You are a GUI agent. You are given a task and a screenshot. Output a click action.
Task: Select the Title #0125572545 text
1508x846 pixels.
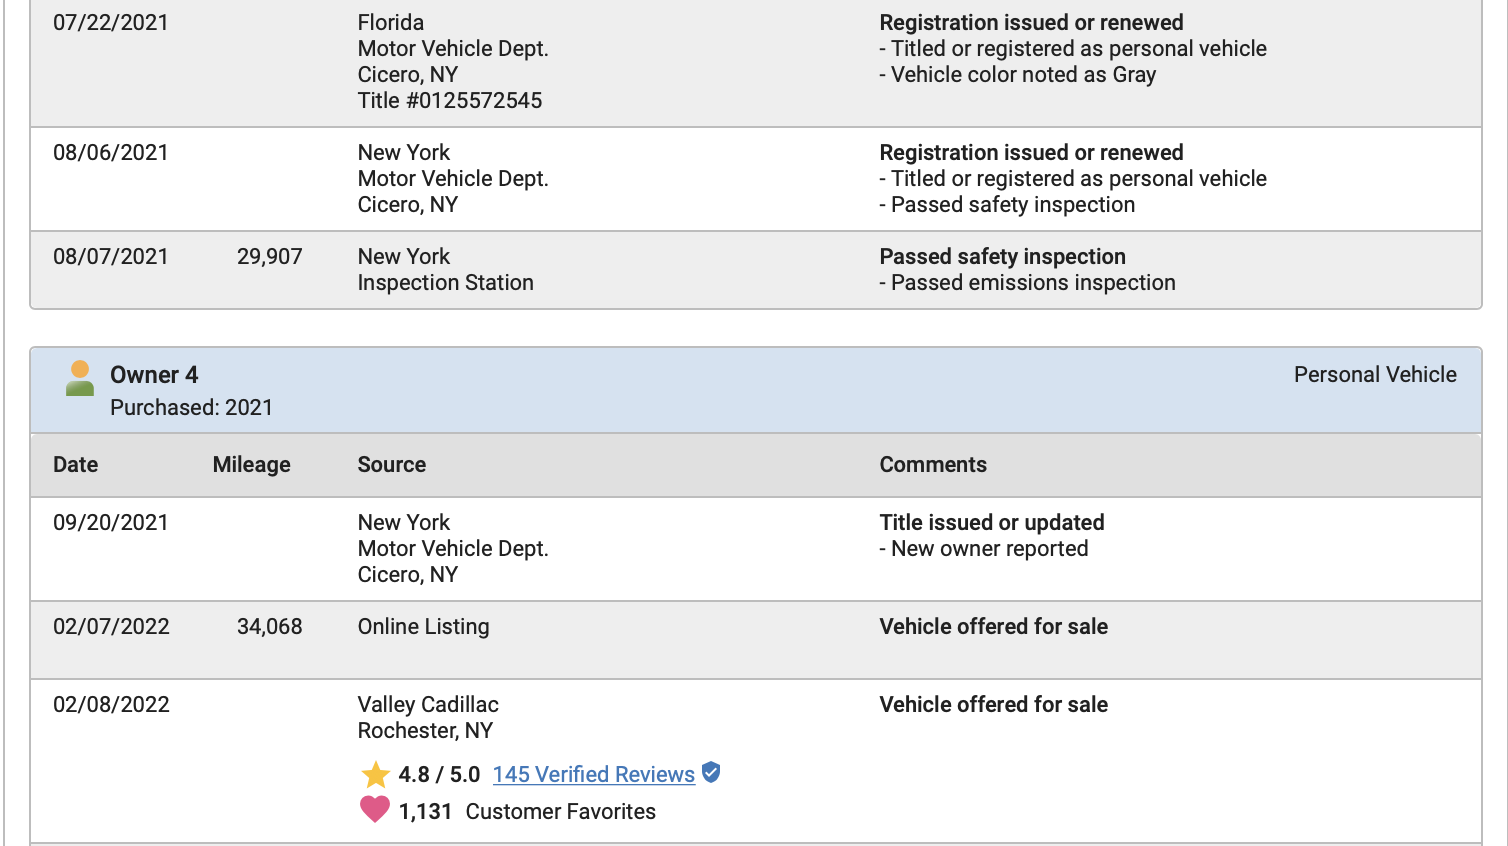pos(450,101)
